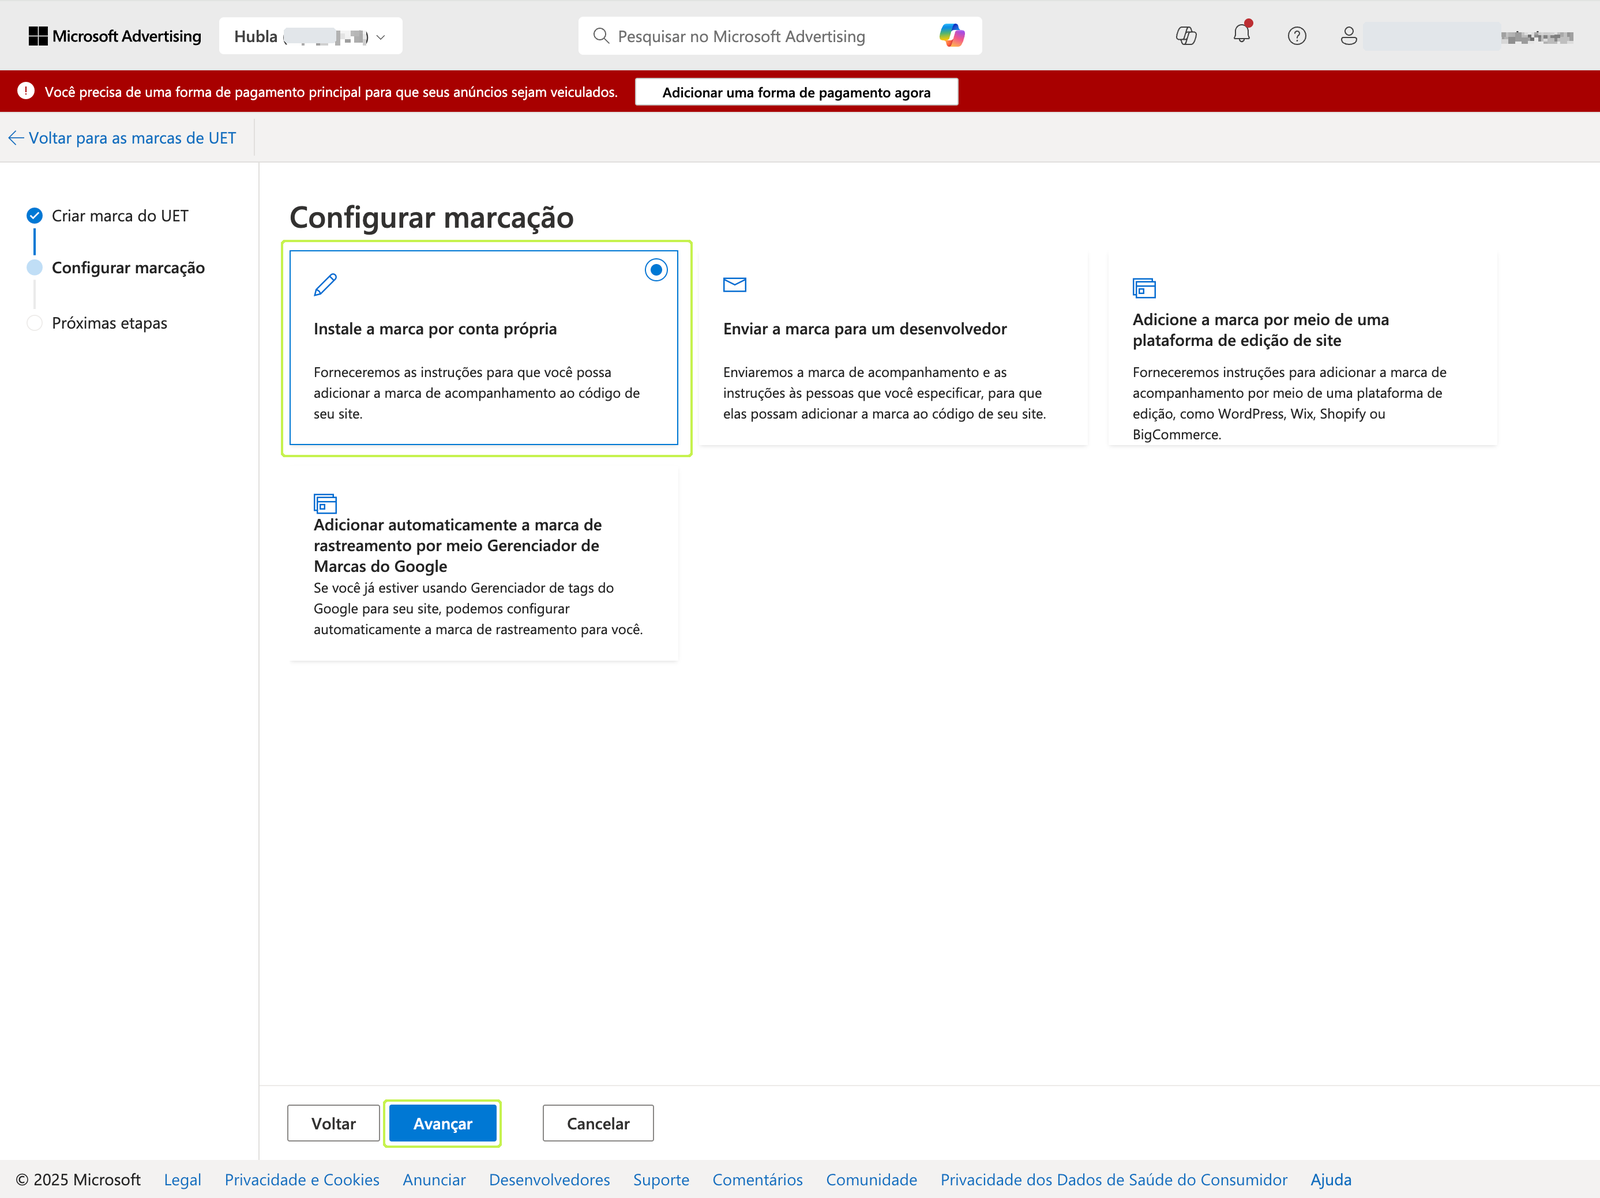Click the Microsoft Advertising logo
Viewport: 1600px width, 1198px height.
coord(115,36)
